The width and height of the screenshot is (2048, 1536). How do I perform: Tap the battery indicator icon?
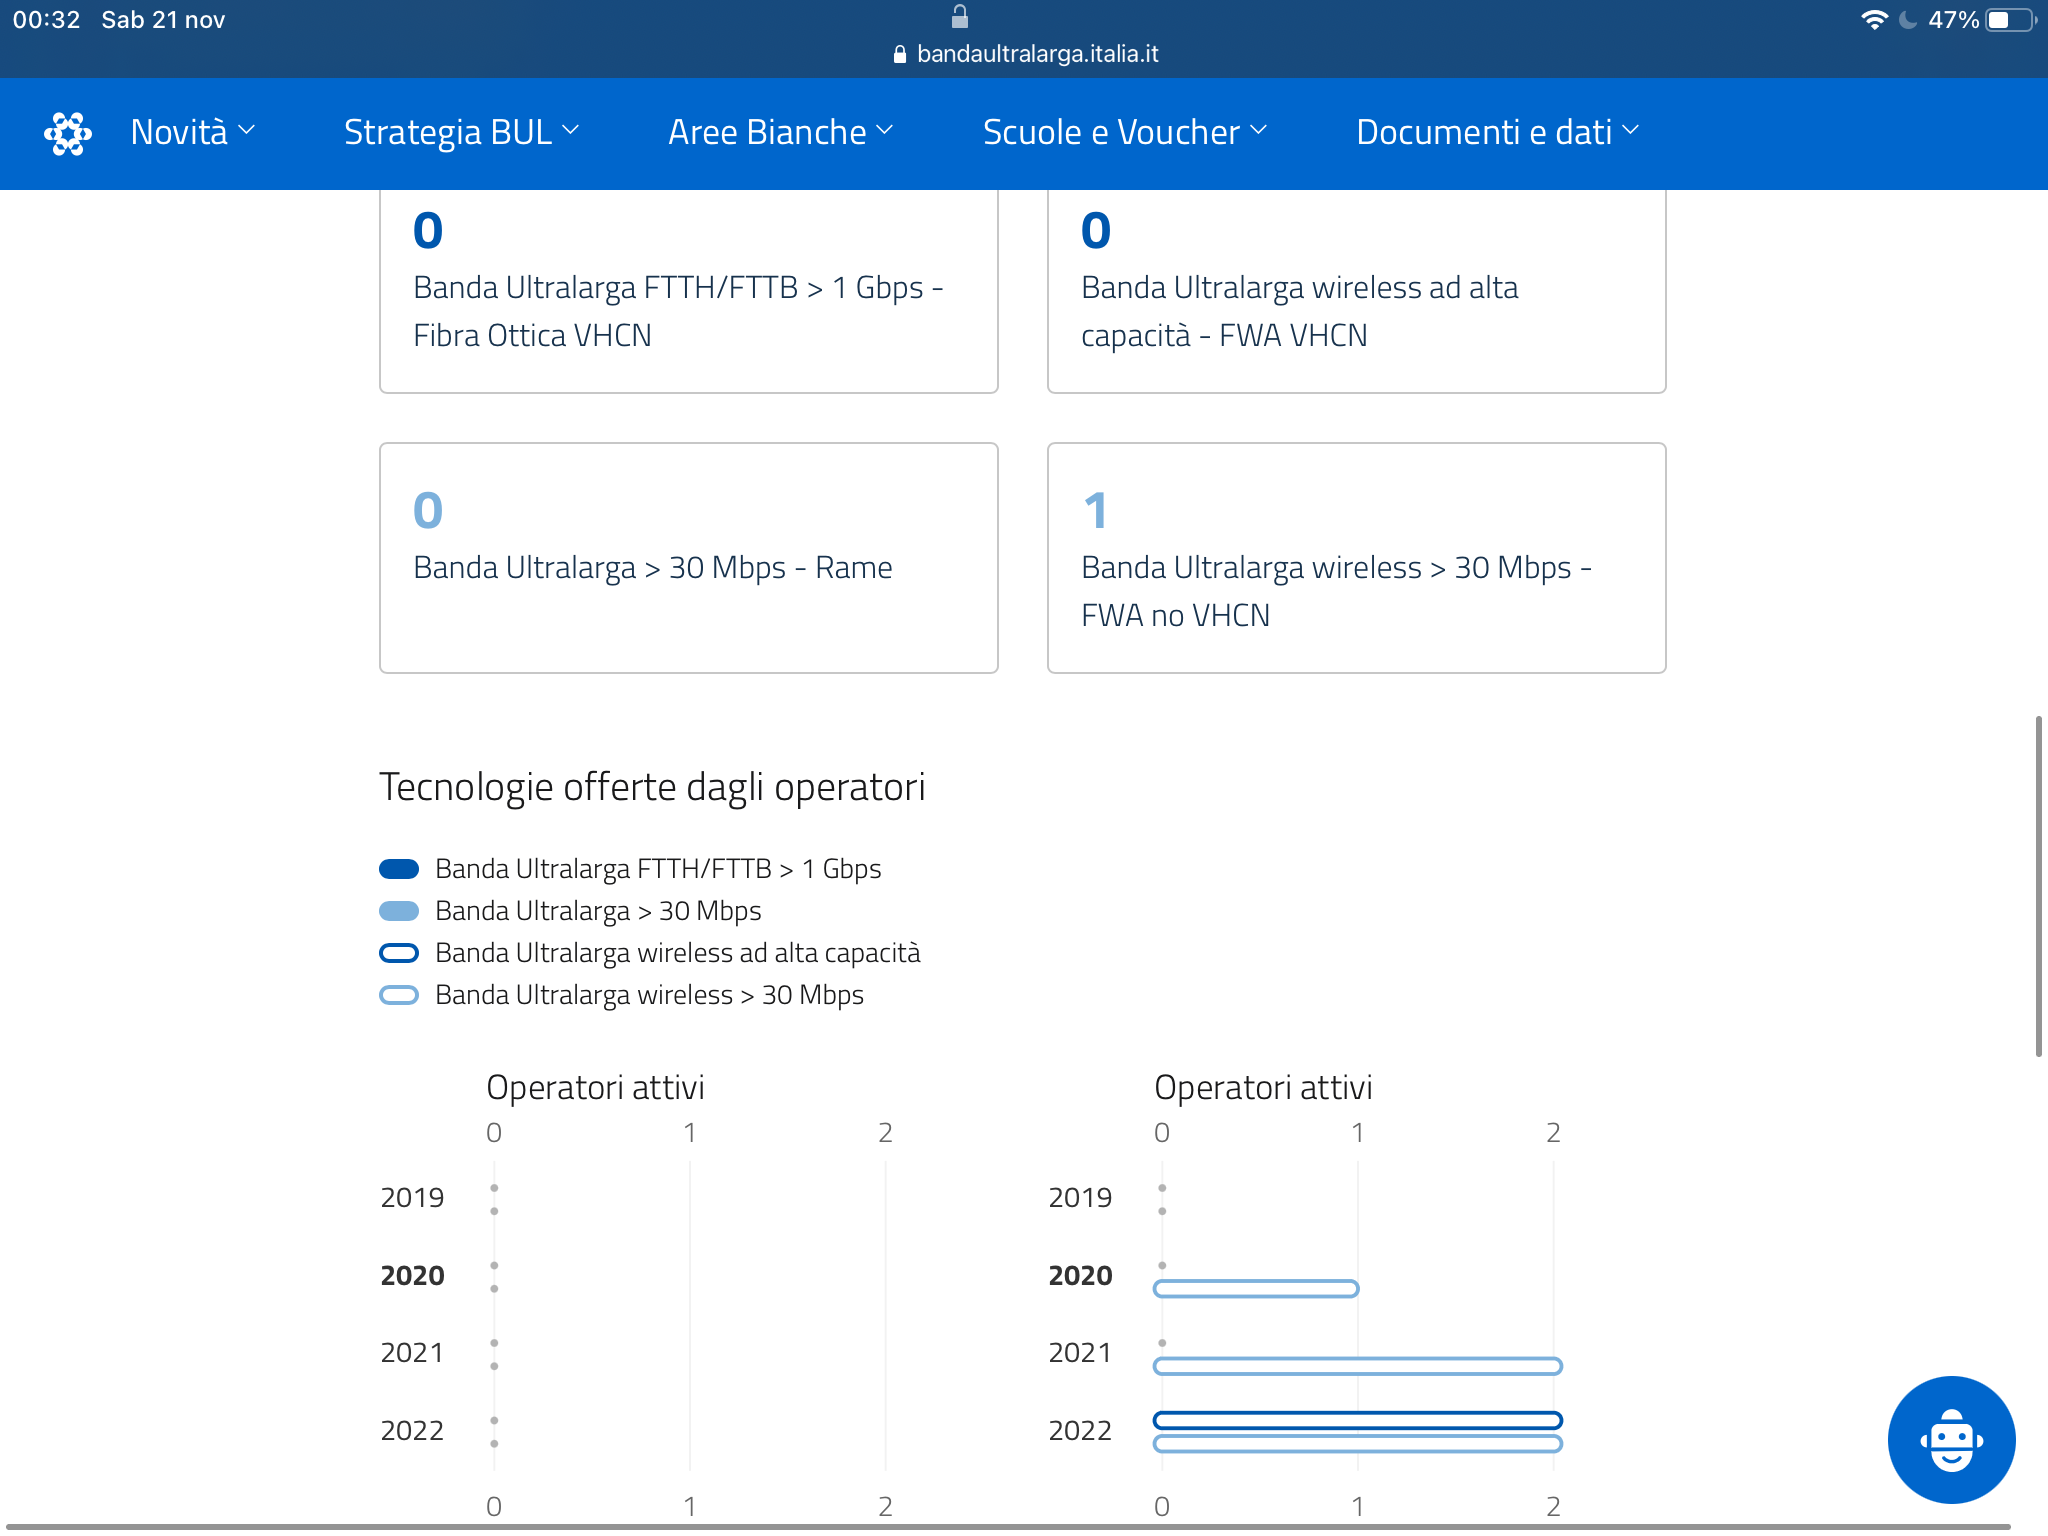pos(2010,20)
